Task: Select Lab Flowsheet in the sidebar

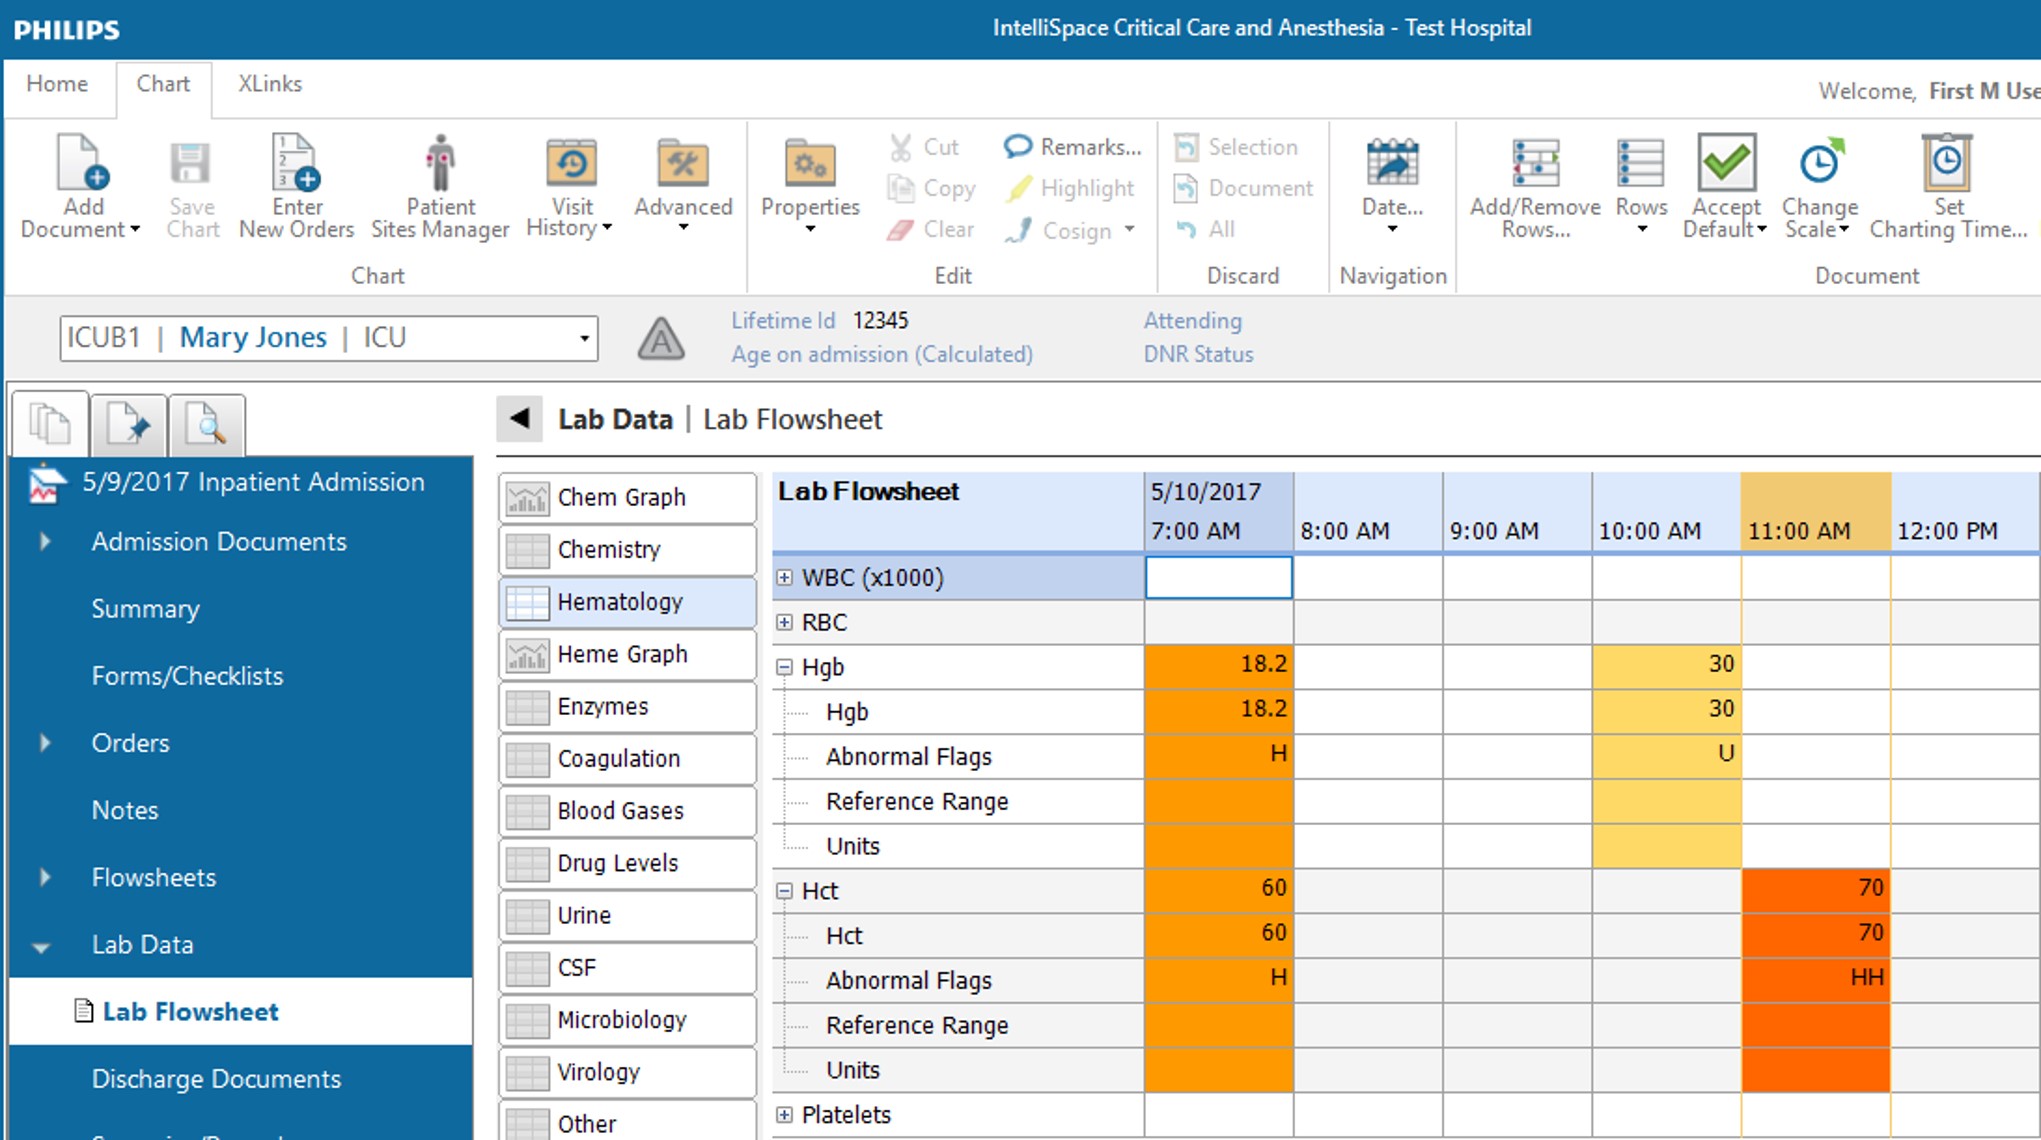Action: (x=240, y=1011)
